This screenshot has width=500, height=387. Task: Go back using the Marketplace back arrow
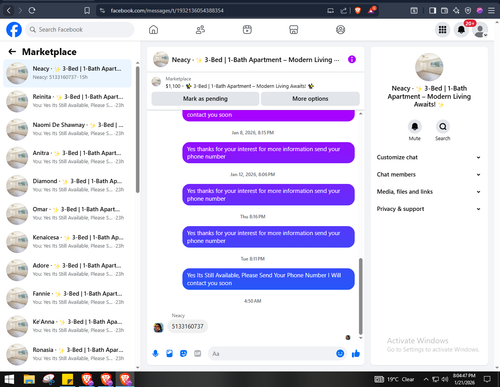click(12, 52)
